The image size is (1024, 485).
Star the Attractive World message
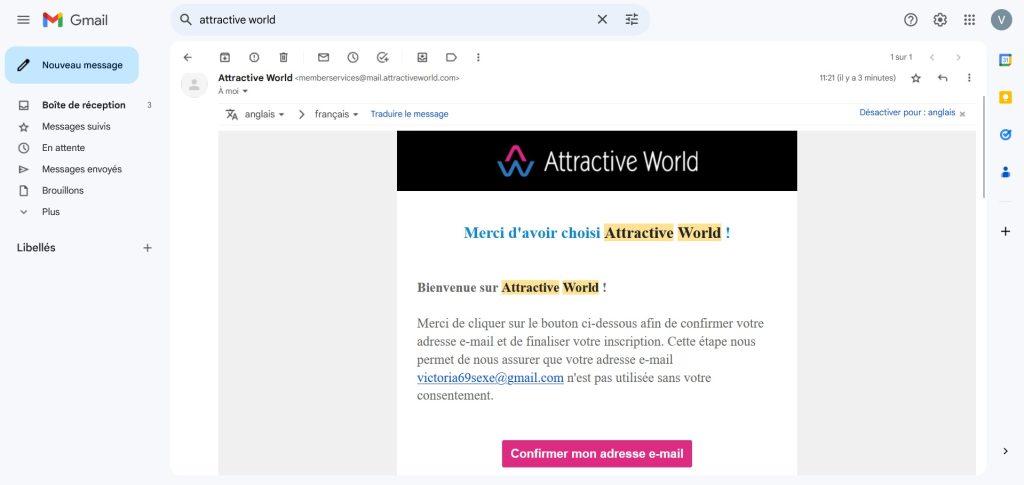915,78
